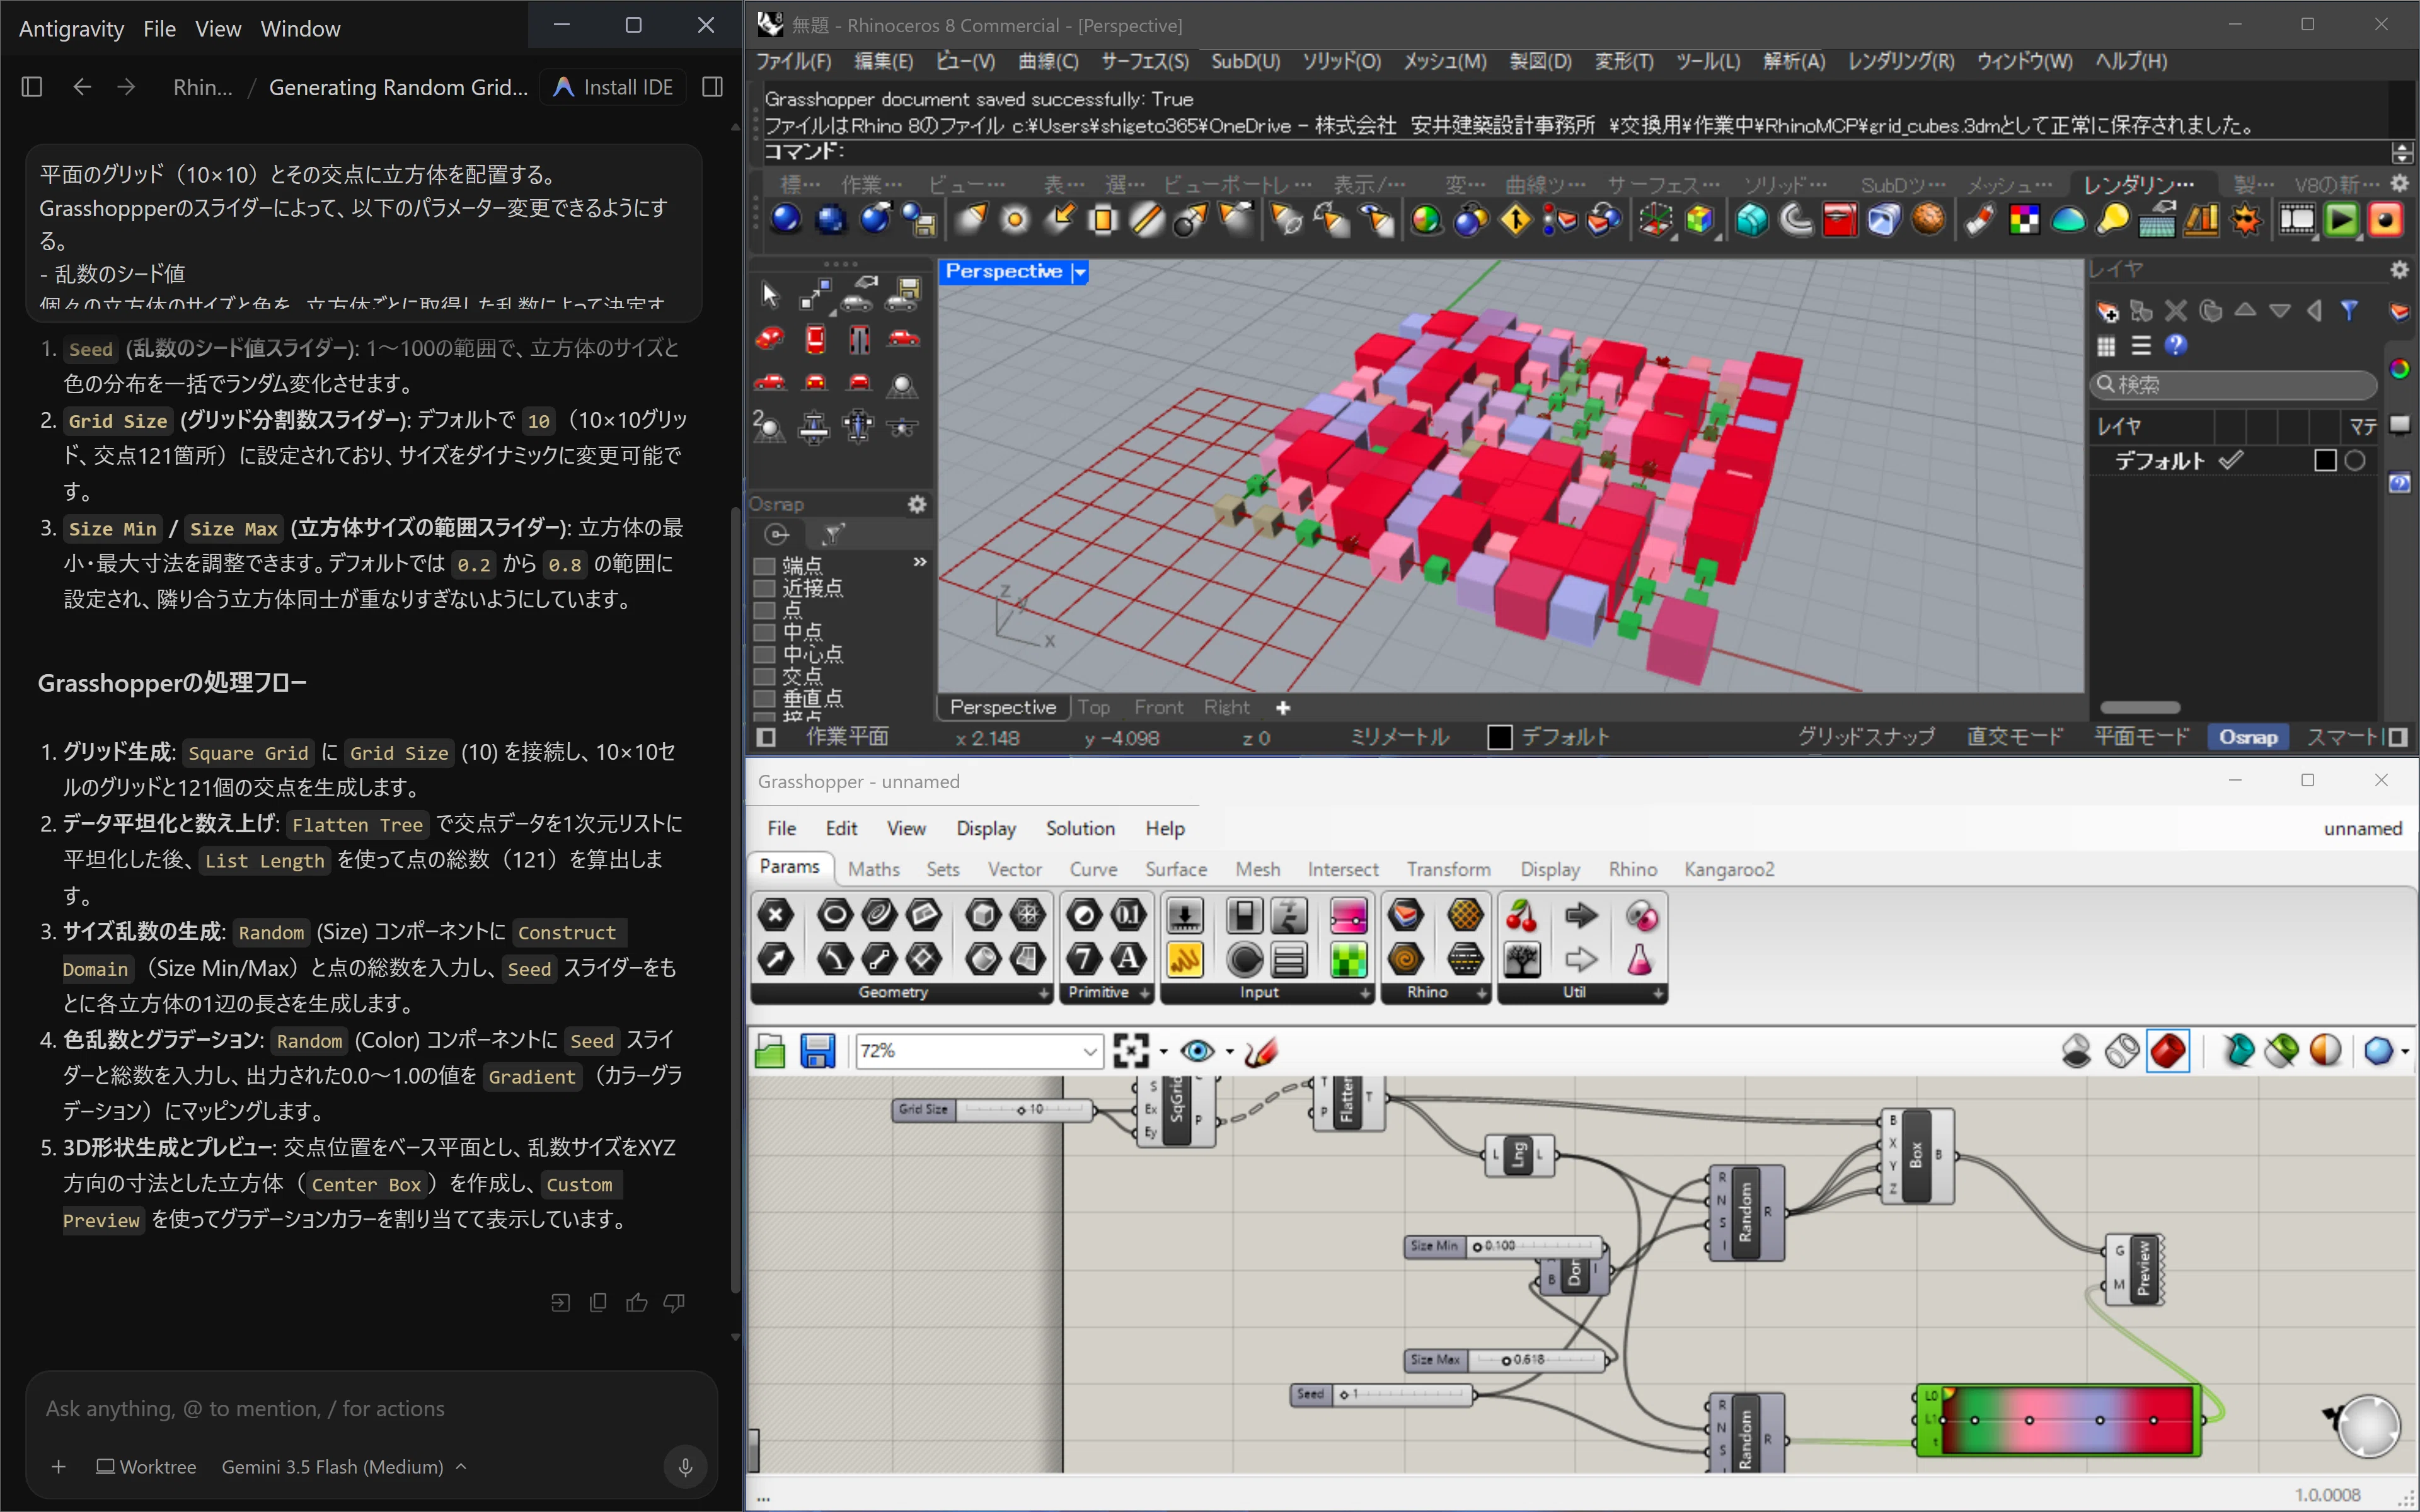Viewport: 2420px width, 1512px height.
Task: Click the yellow light bulb icon in Rhino toolbar
Action: point(2112,219)
